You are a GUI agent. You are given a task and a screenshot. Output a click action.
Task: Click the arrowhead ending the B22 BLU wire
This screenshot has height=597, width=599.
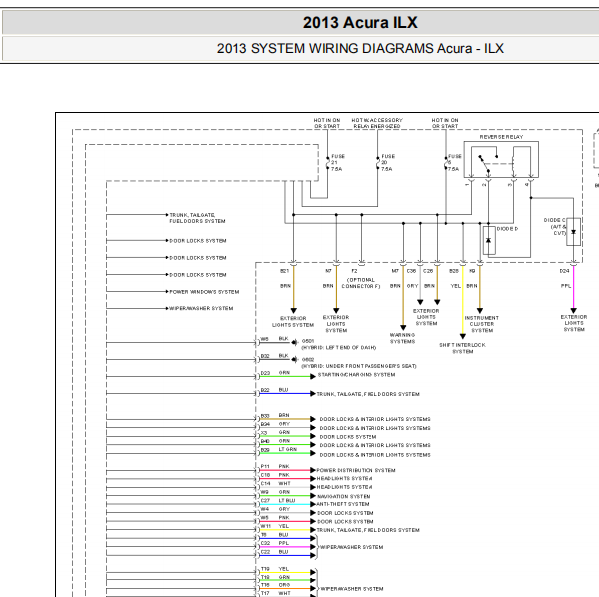[313, 393]
